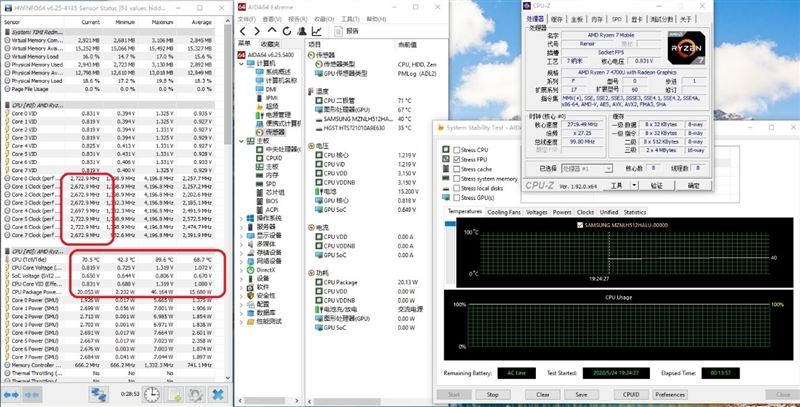The height and width of the screenshot is (407, 800).
Task: Go back in AIDA64 toolbar
Action: (x=243, y=31)
